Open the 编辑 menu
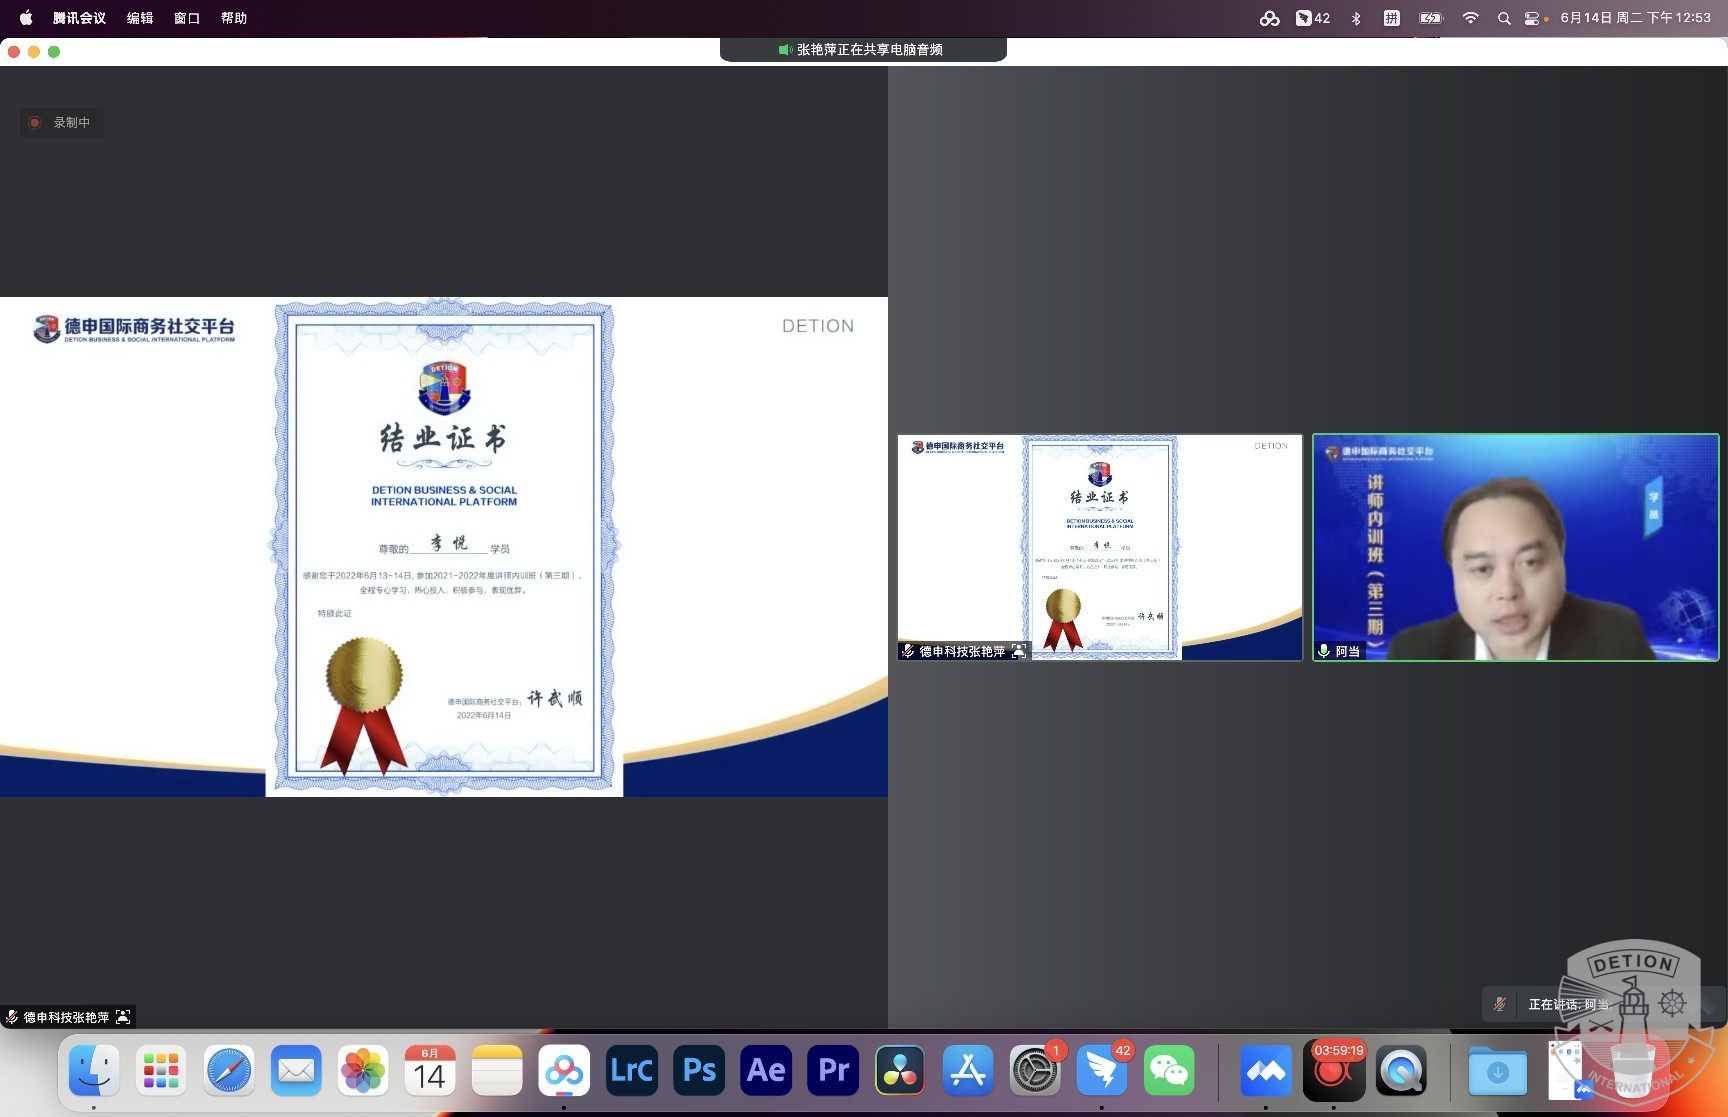Screen dimensions: 1728x1117 pos(140,18)
